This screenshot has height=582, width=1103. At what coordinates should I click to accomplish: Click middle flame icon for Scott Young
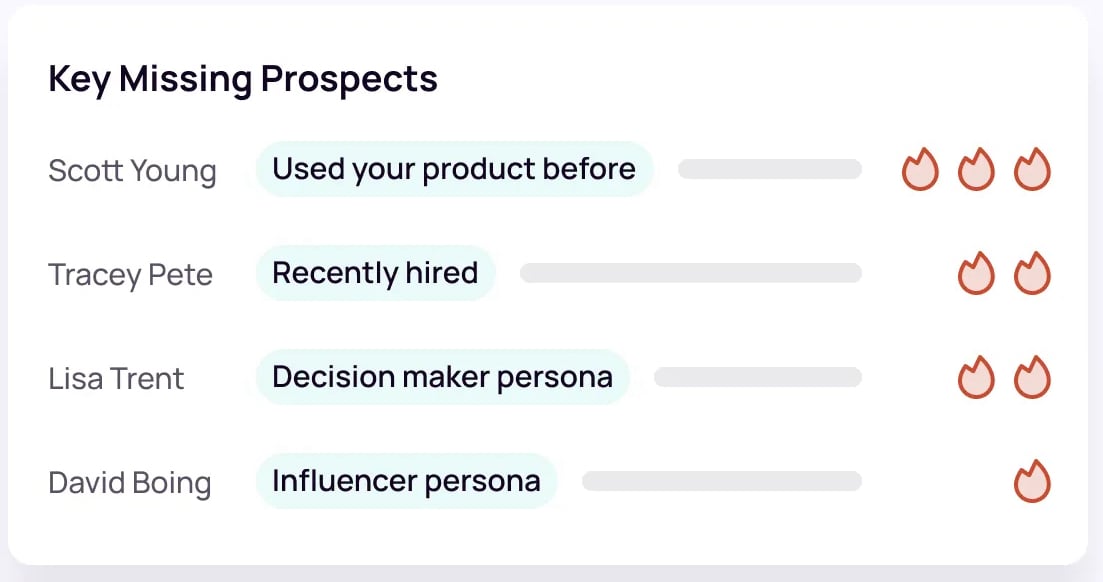click(976, 170)
